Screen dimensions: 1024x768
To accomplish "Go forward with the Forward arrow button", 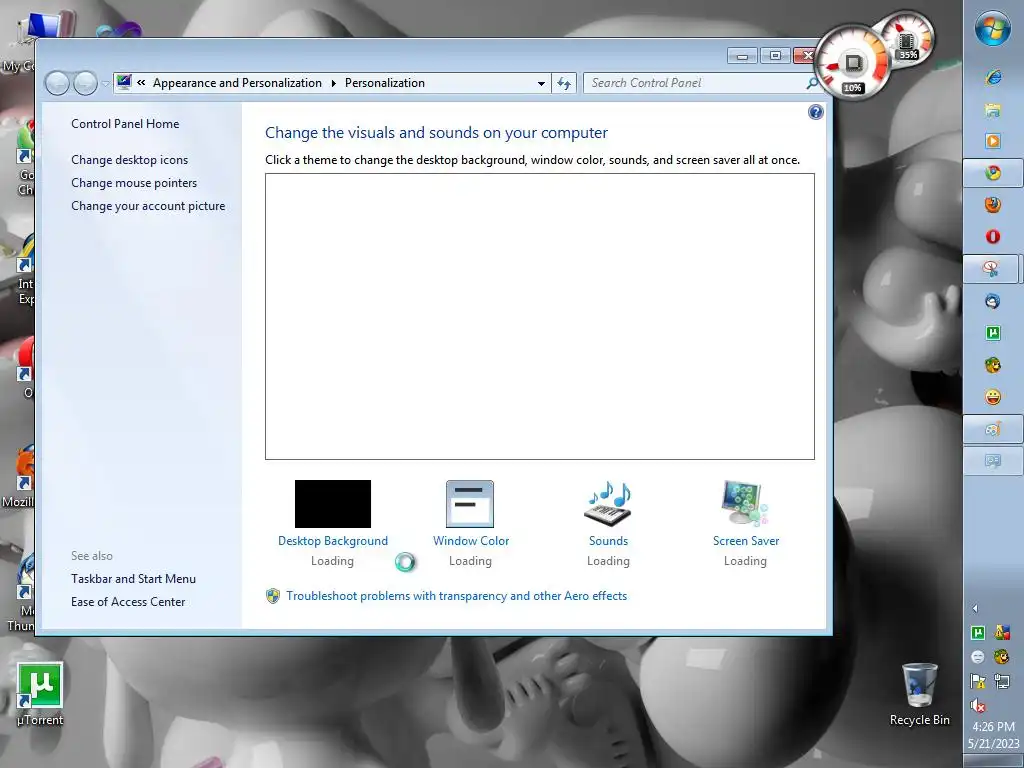I will coord(86,84).
